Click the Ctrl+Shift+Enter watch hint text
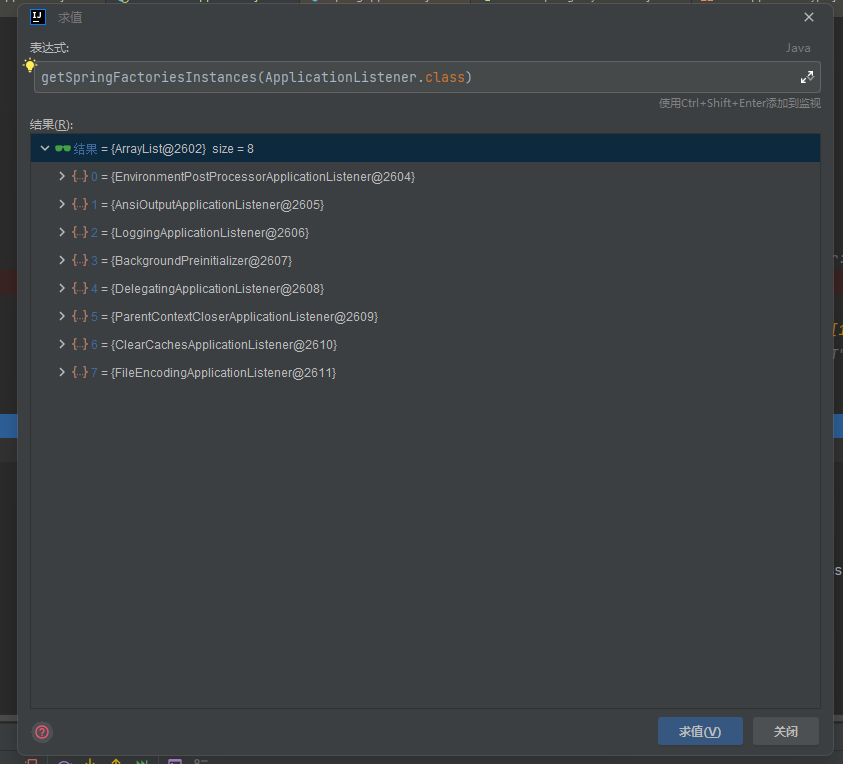Viewport: 843px width, 764px height. coord(740,103)
